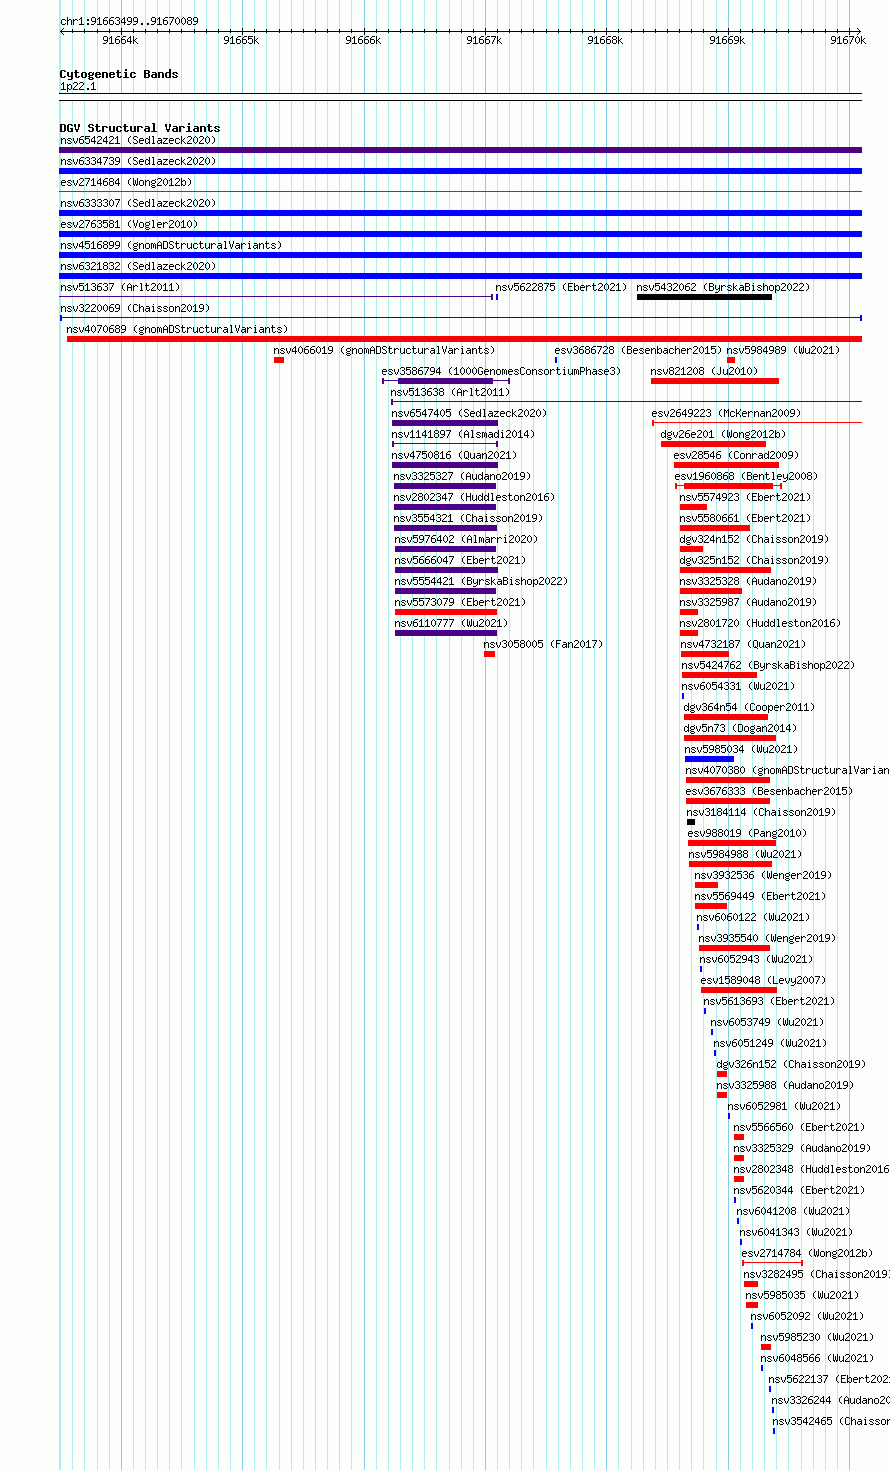
Task: Open nsv6547405 (Sedlazeck2020) label
Action: pos(469,414)
